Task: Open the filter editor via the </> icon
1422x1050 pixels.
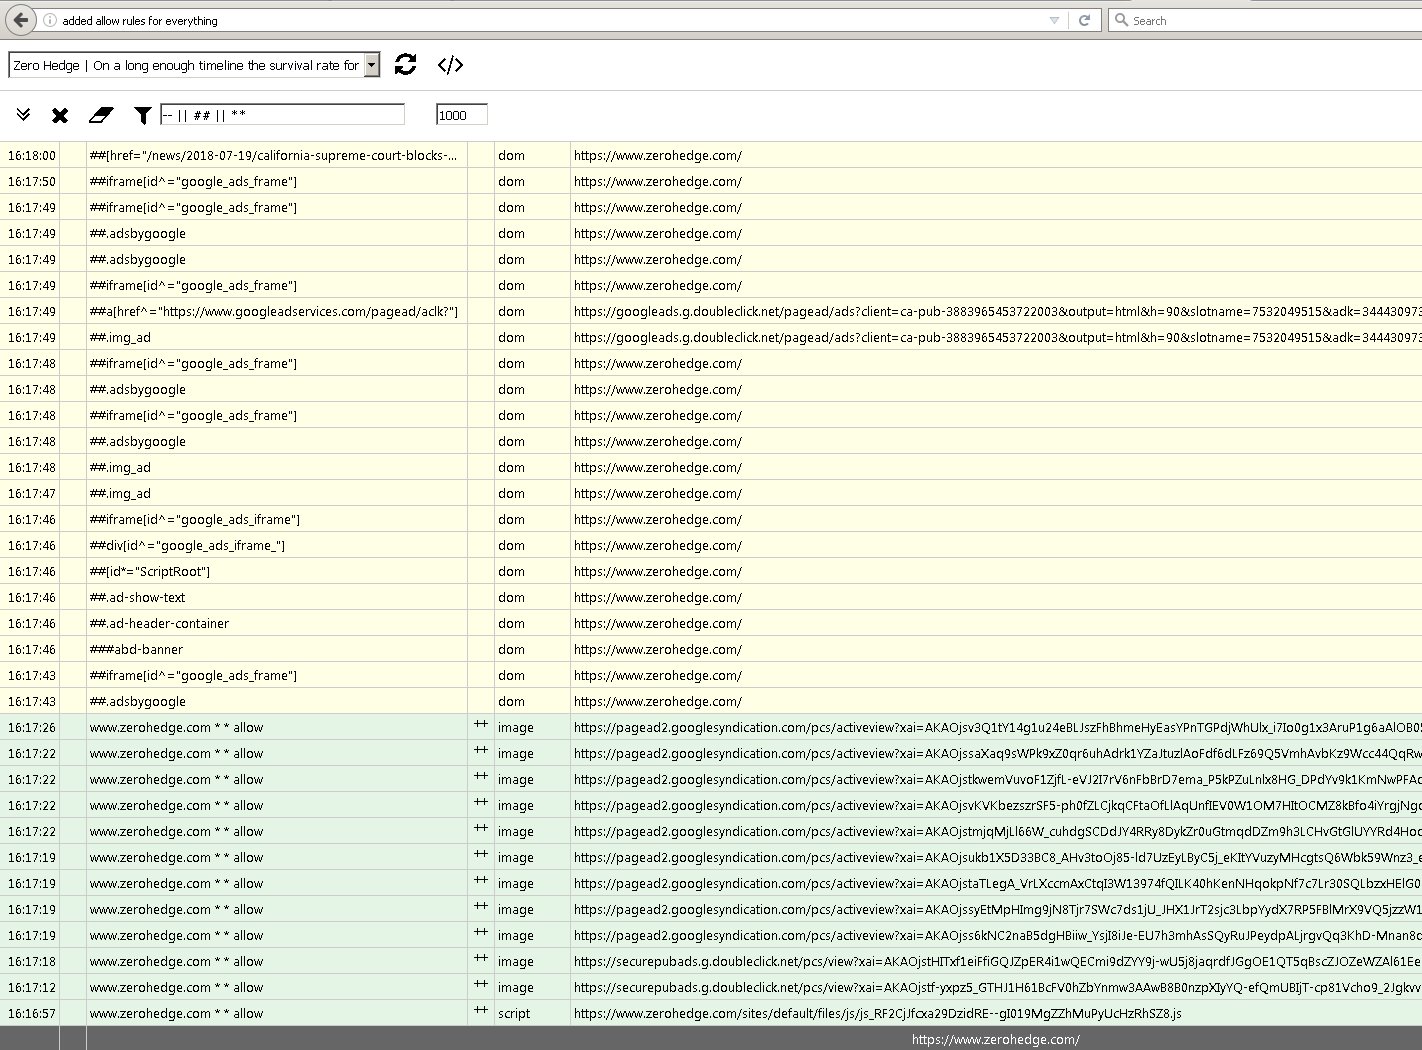Action: point(451,65)
